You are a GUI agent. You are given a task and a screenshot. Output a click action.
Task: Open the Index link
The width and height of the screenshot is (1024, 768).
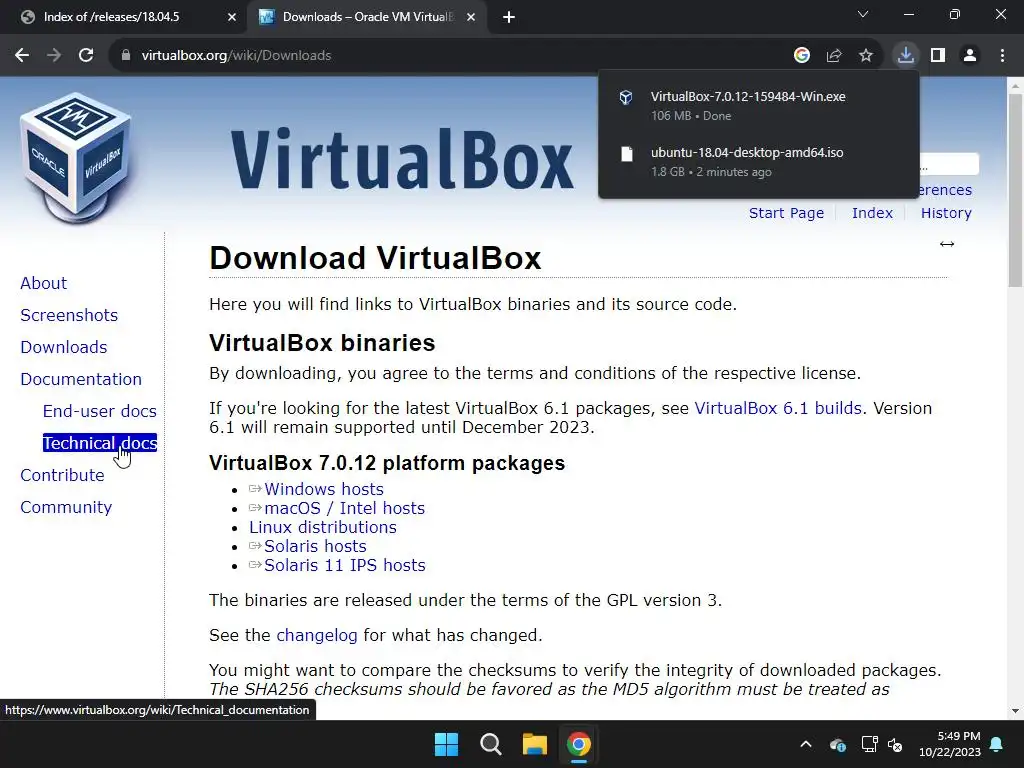[x=872, y=213]
